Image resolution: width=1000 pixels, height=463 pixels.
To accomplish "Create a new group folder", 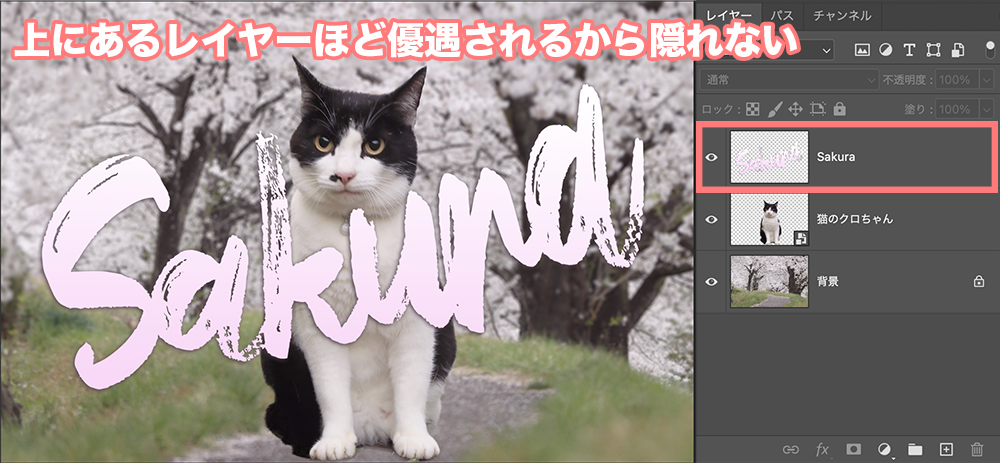I will [x=915, y=449].
